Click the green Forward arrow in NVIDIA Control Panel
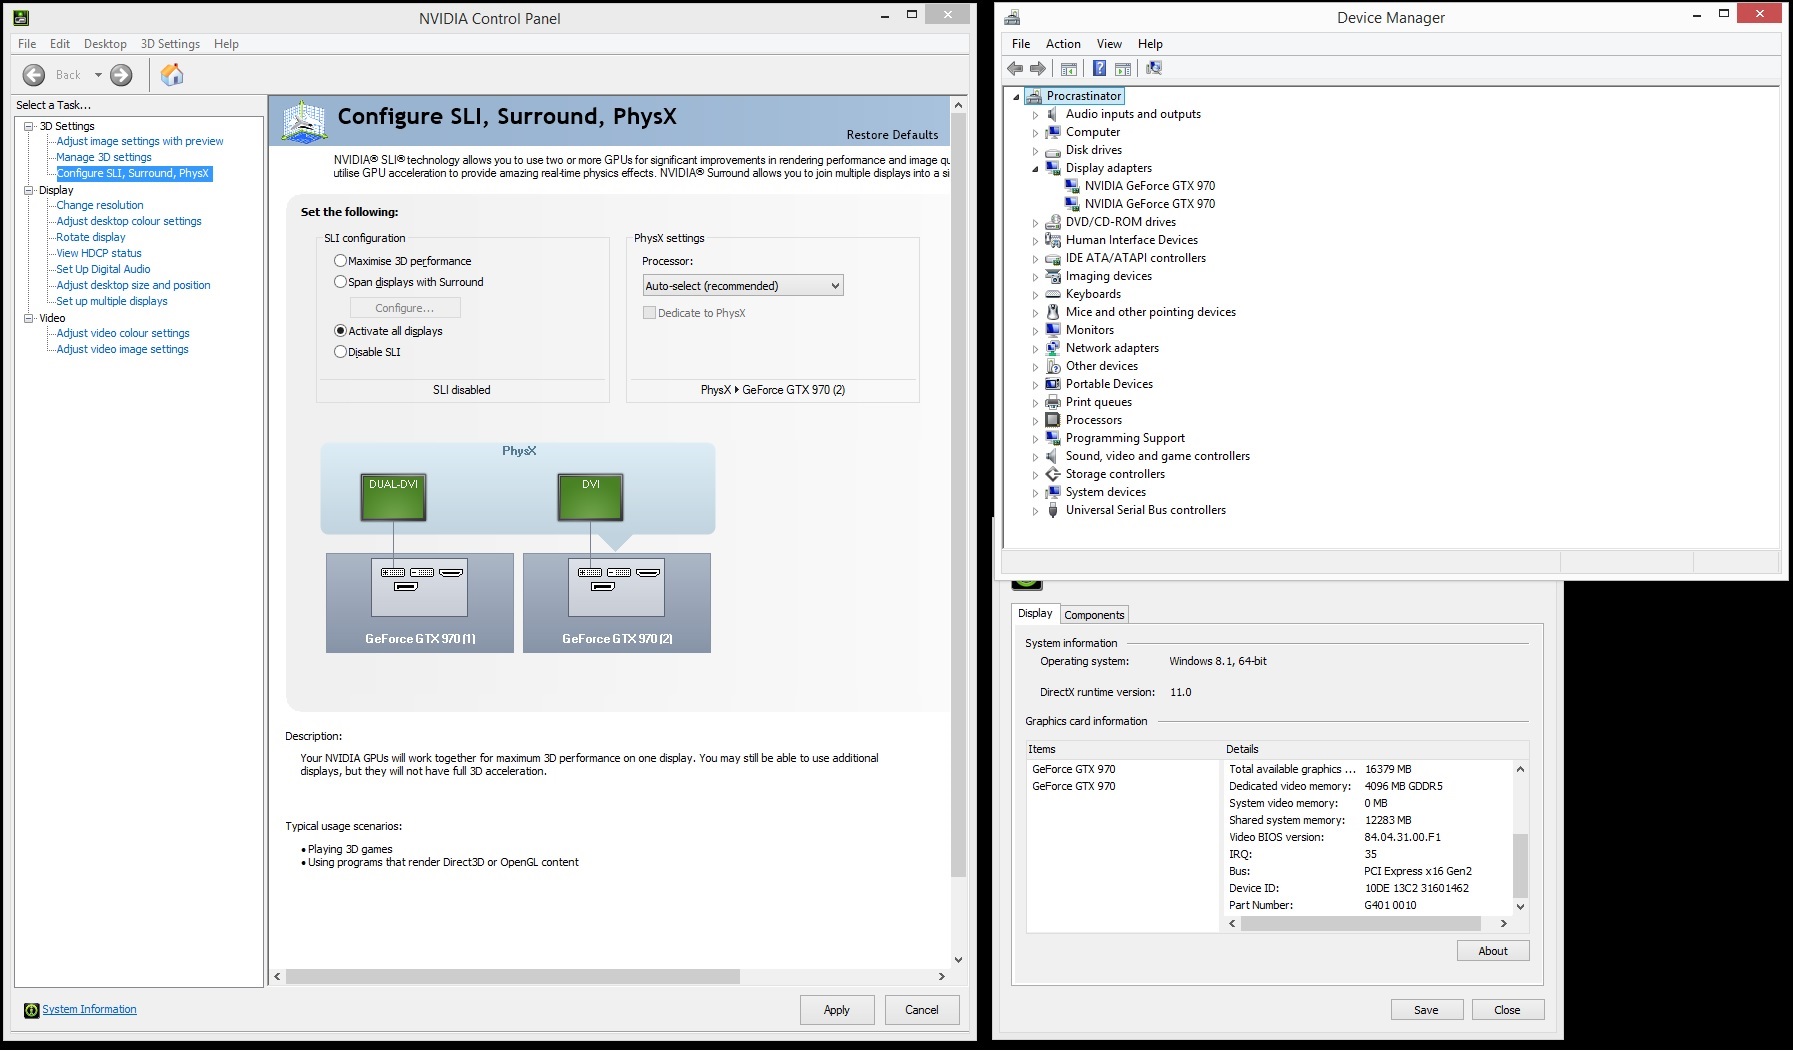Image resolution: width=1793 pixels, height=1052 pixels. (x=121, y=75)
